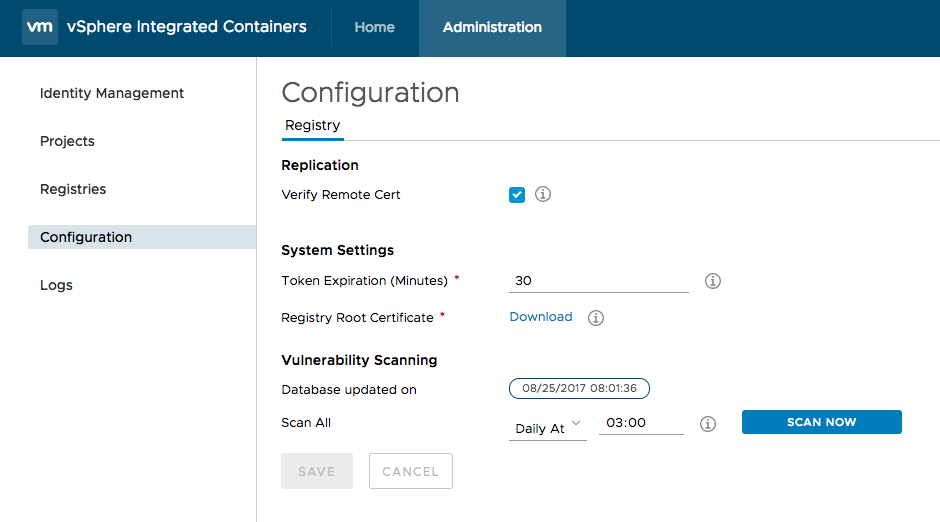Screen dimensions: 940x522
Task: View Logs from the sidebar
Action: point(56,285)
